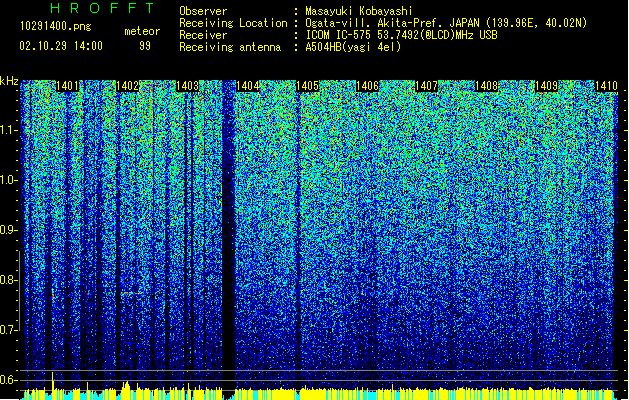
Task: Click the red meteor echo streak near 1402
Action: 132,293
